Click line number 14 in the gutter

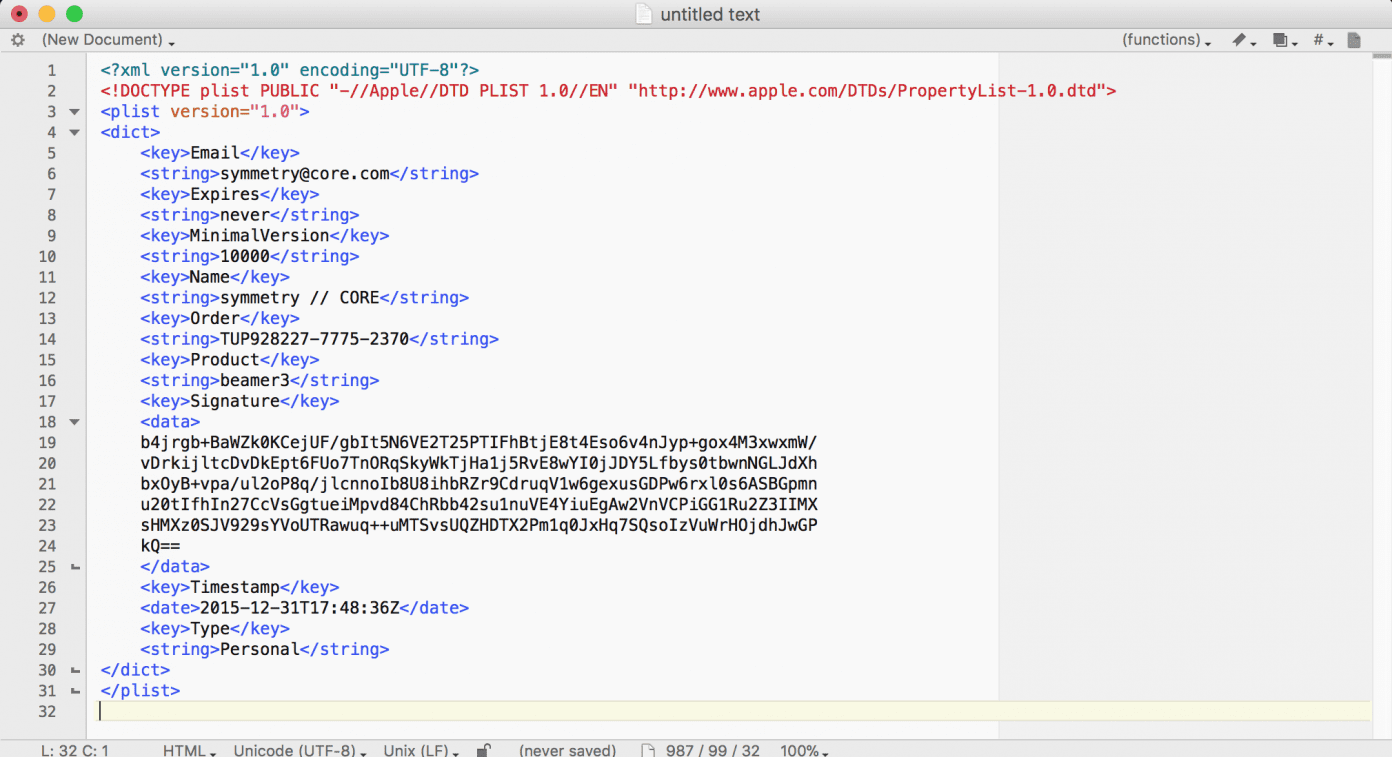point(47,339)
